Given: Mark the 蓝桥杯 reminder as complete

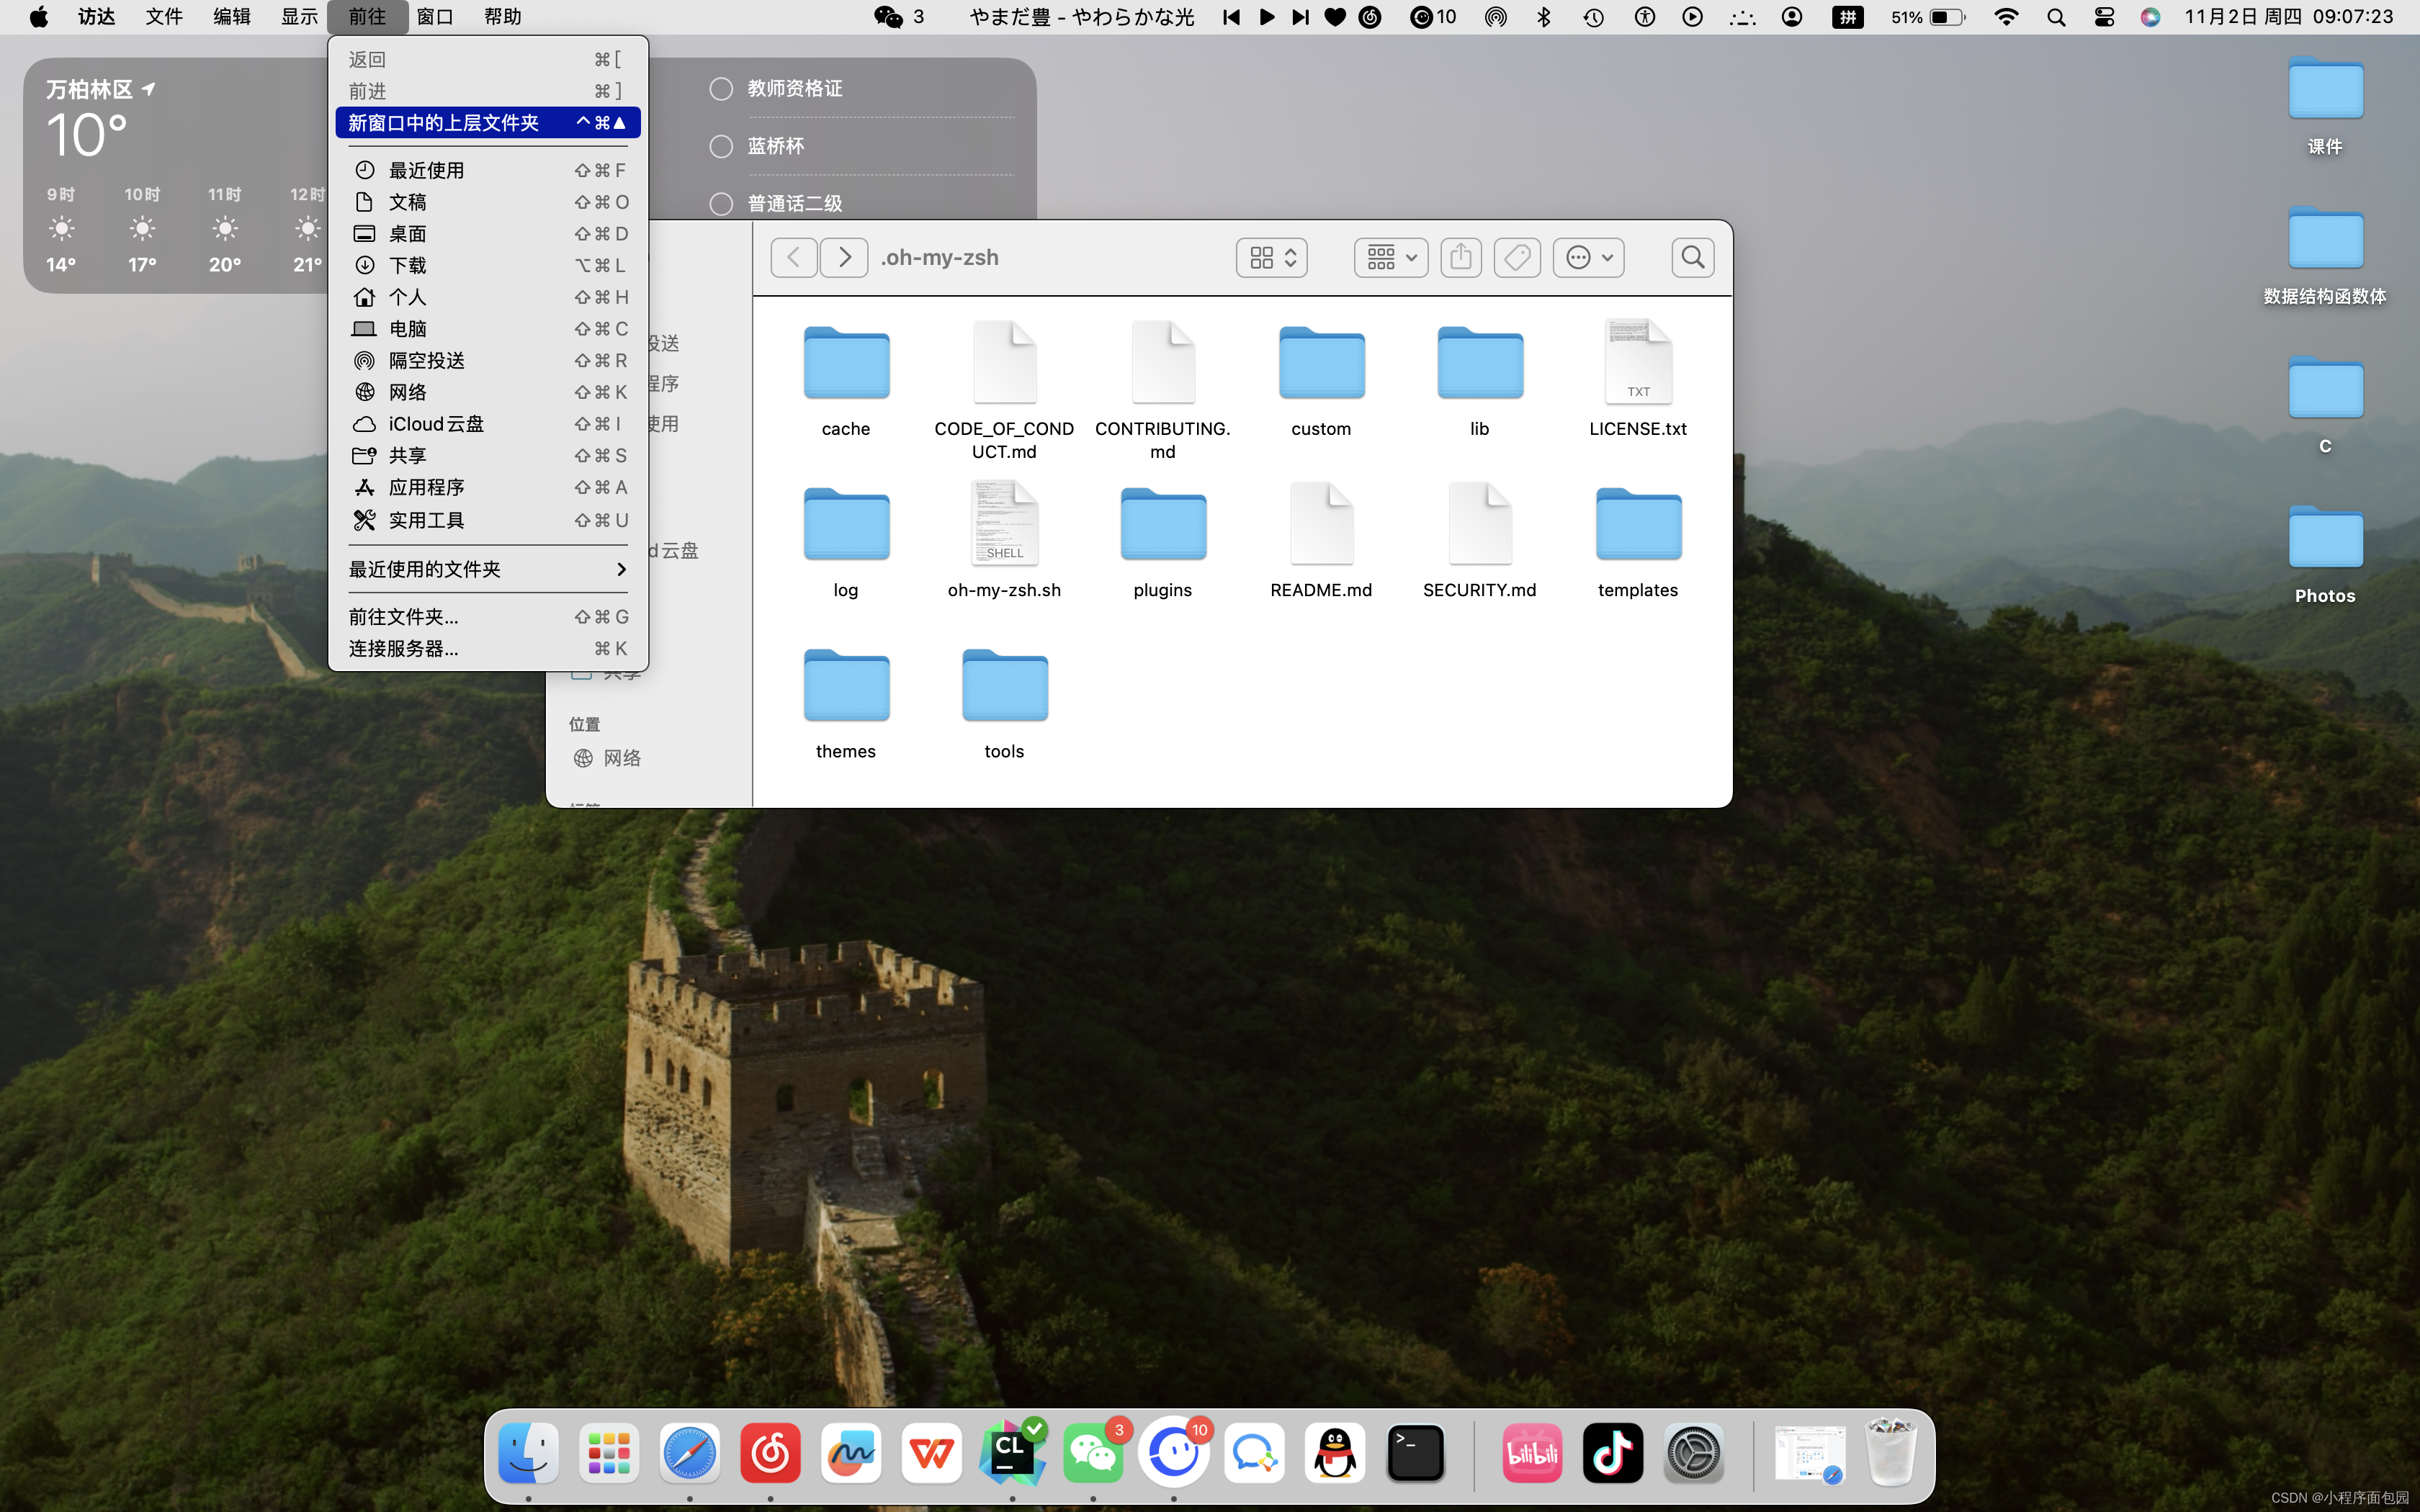Looking at the screenshot, I should point(721,146).
